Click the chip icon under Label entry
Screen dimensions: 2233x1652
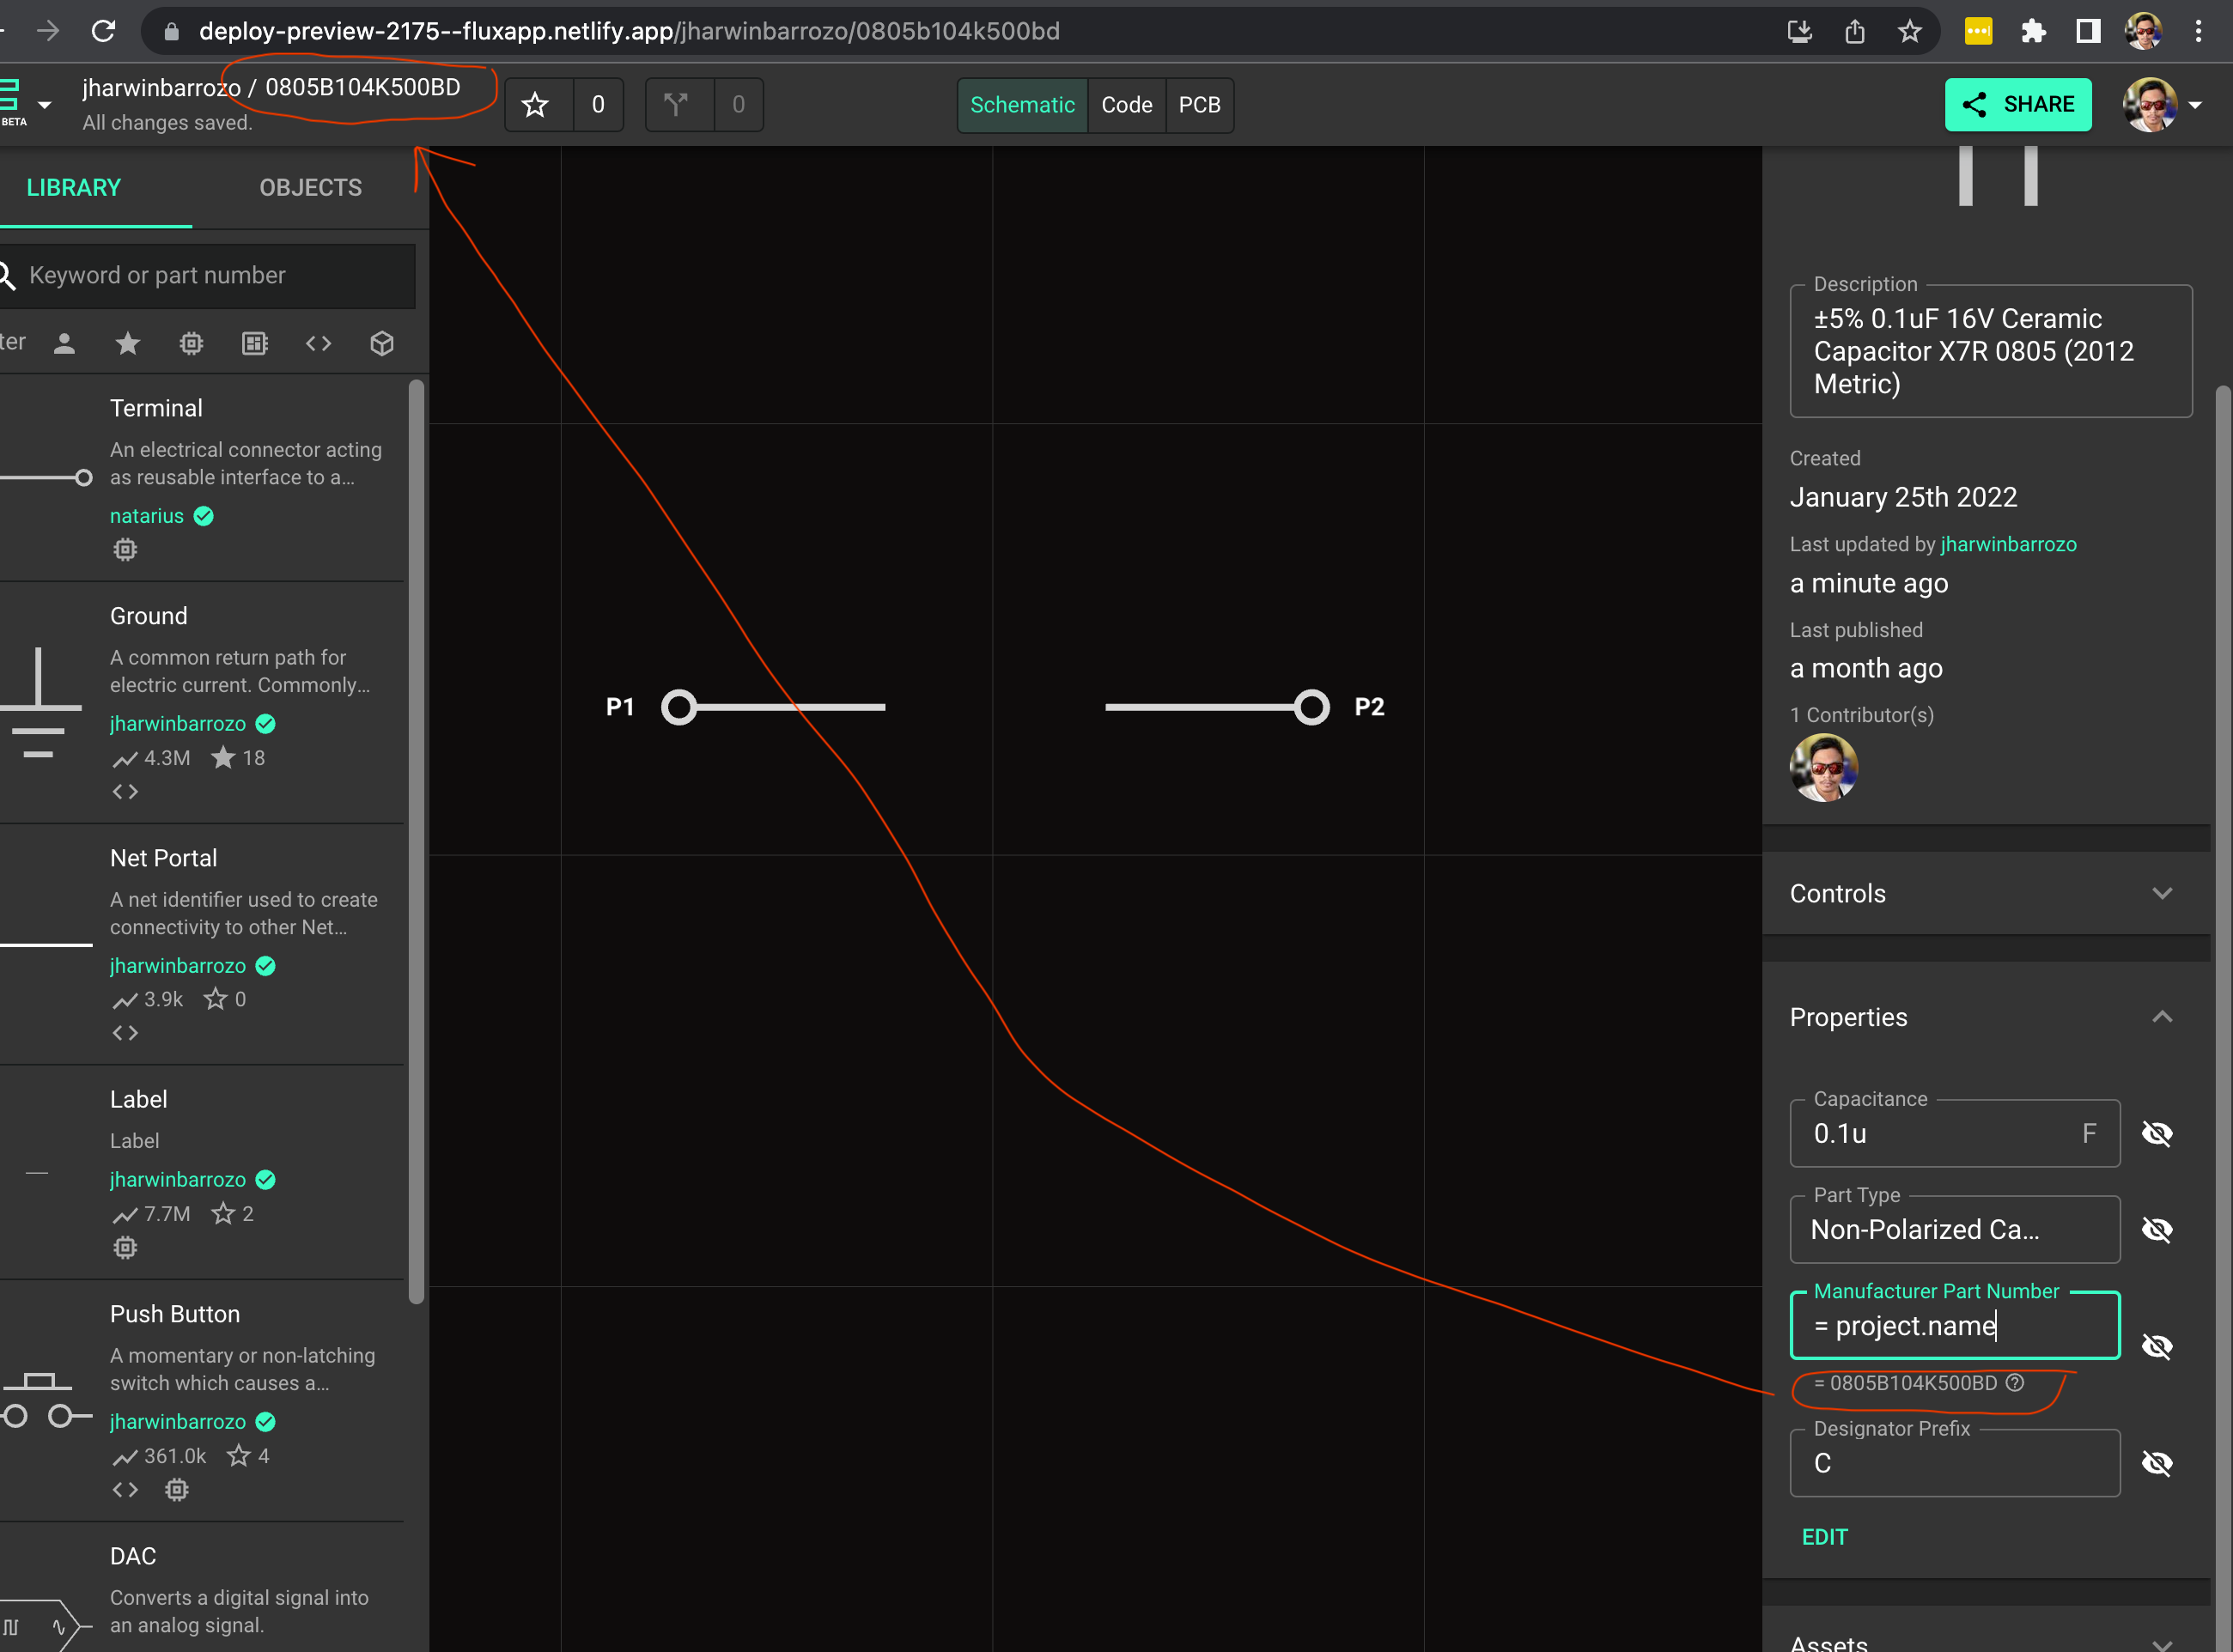[x=125, y=1247]
